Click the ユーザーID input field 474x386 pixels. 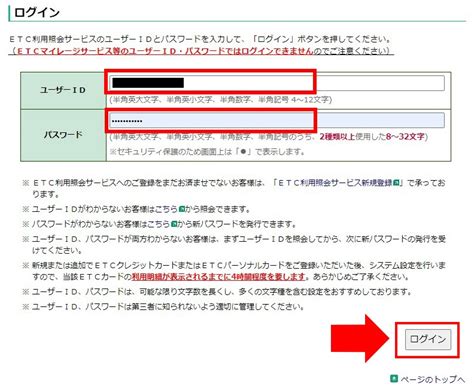click(x=277, y=83)
